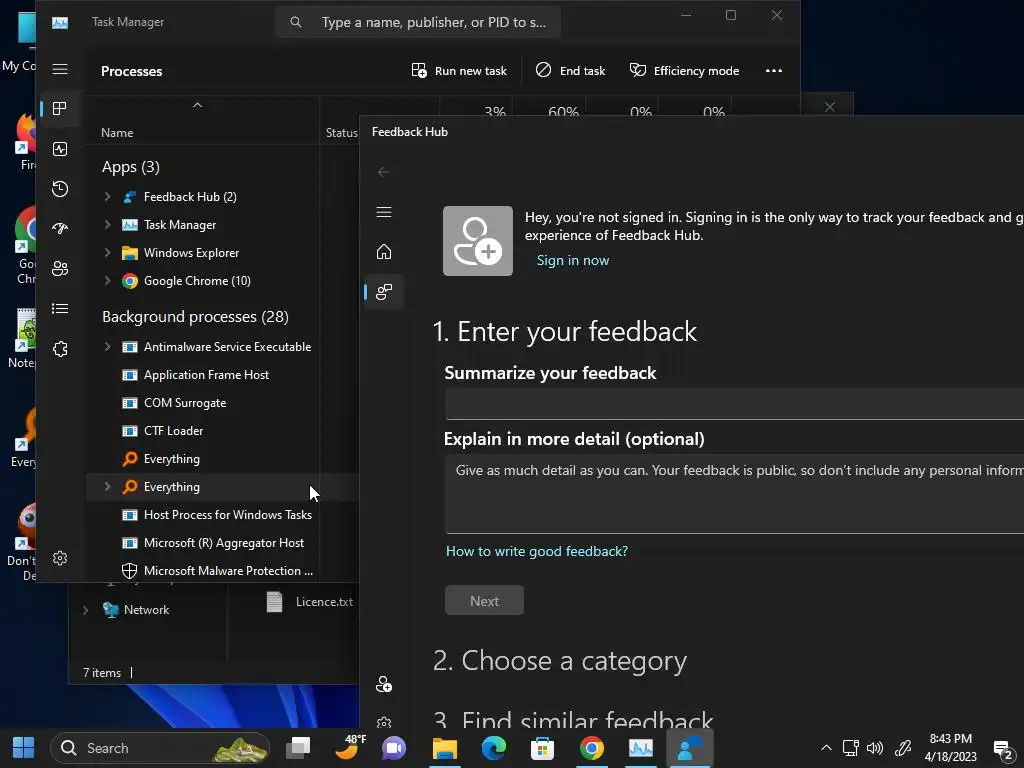Open the How to write good feedback link
Viewport: 1024px width, 768px height.
pyautogui.click(x=537, y=551)
